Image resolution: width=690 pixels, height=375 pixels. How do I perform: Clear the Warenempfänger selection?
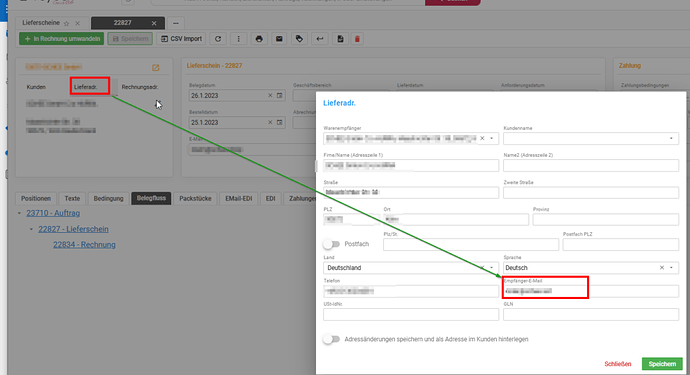482,138
